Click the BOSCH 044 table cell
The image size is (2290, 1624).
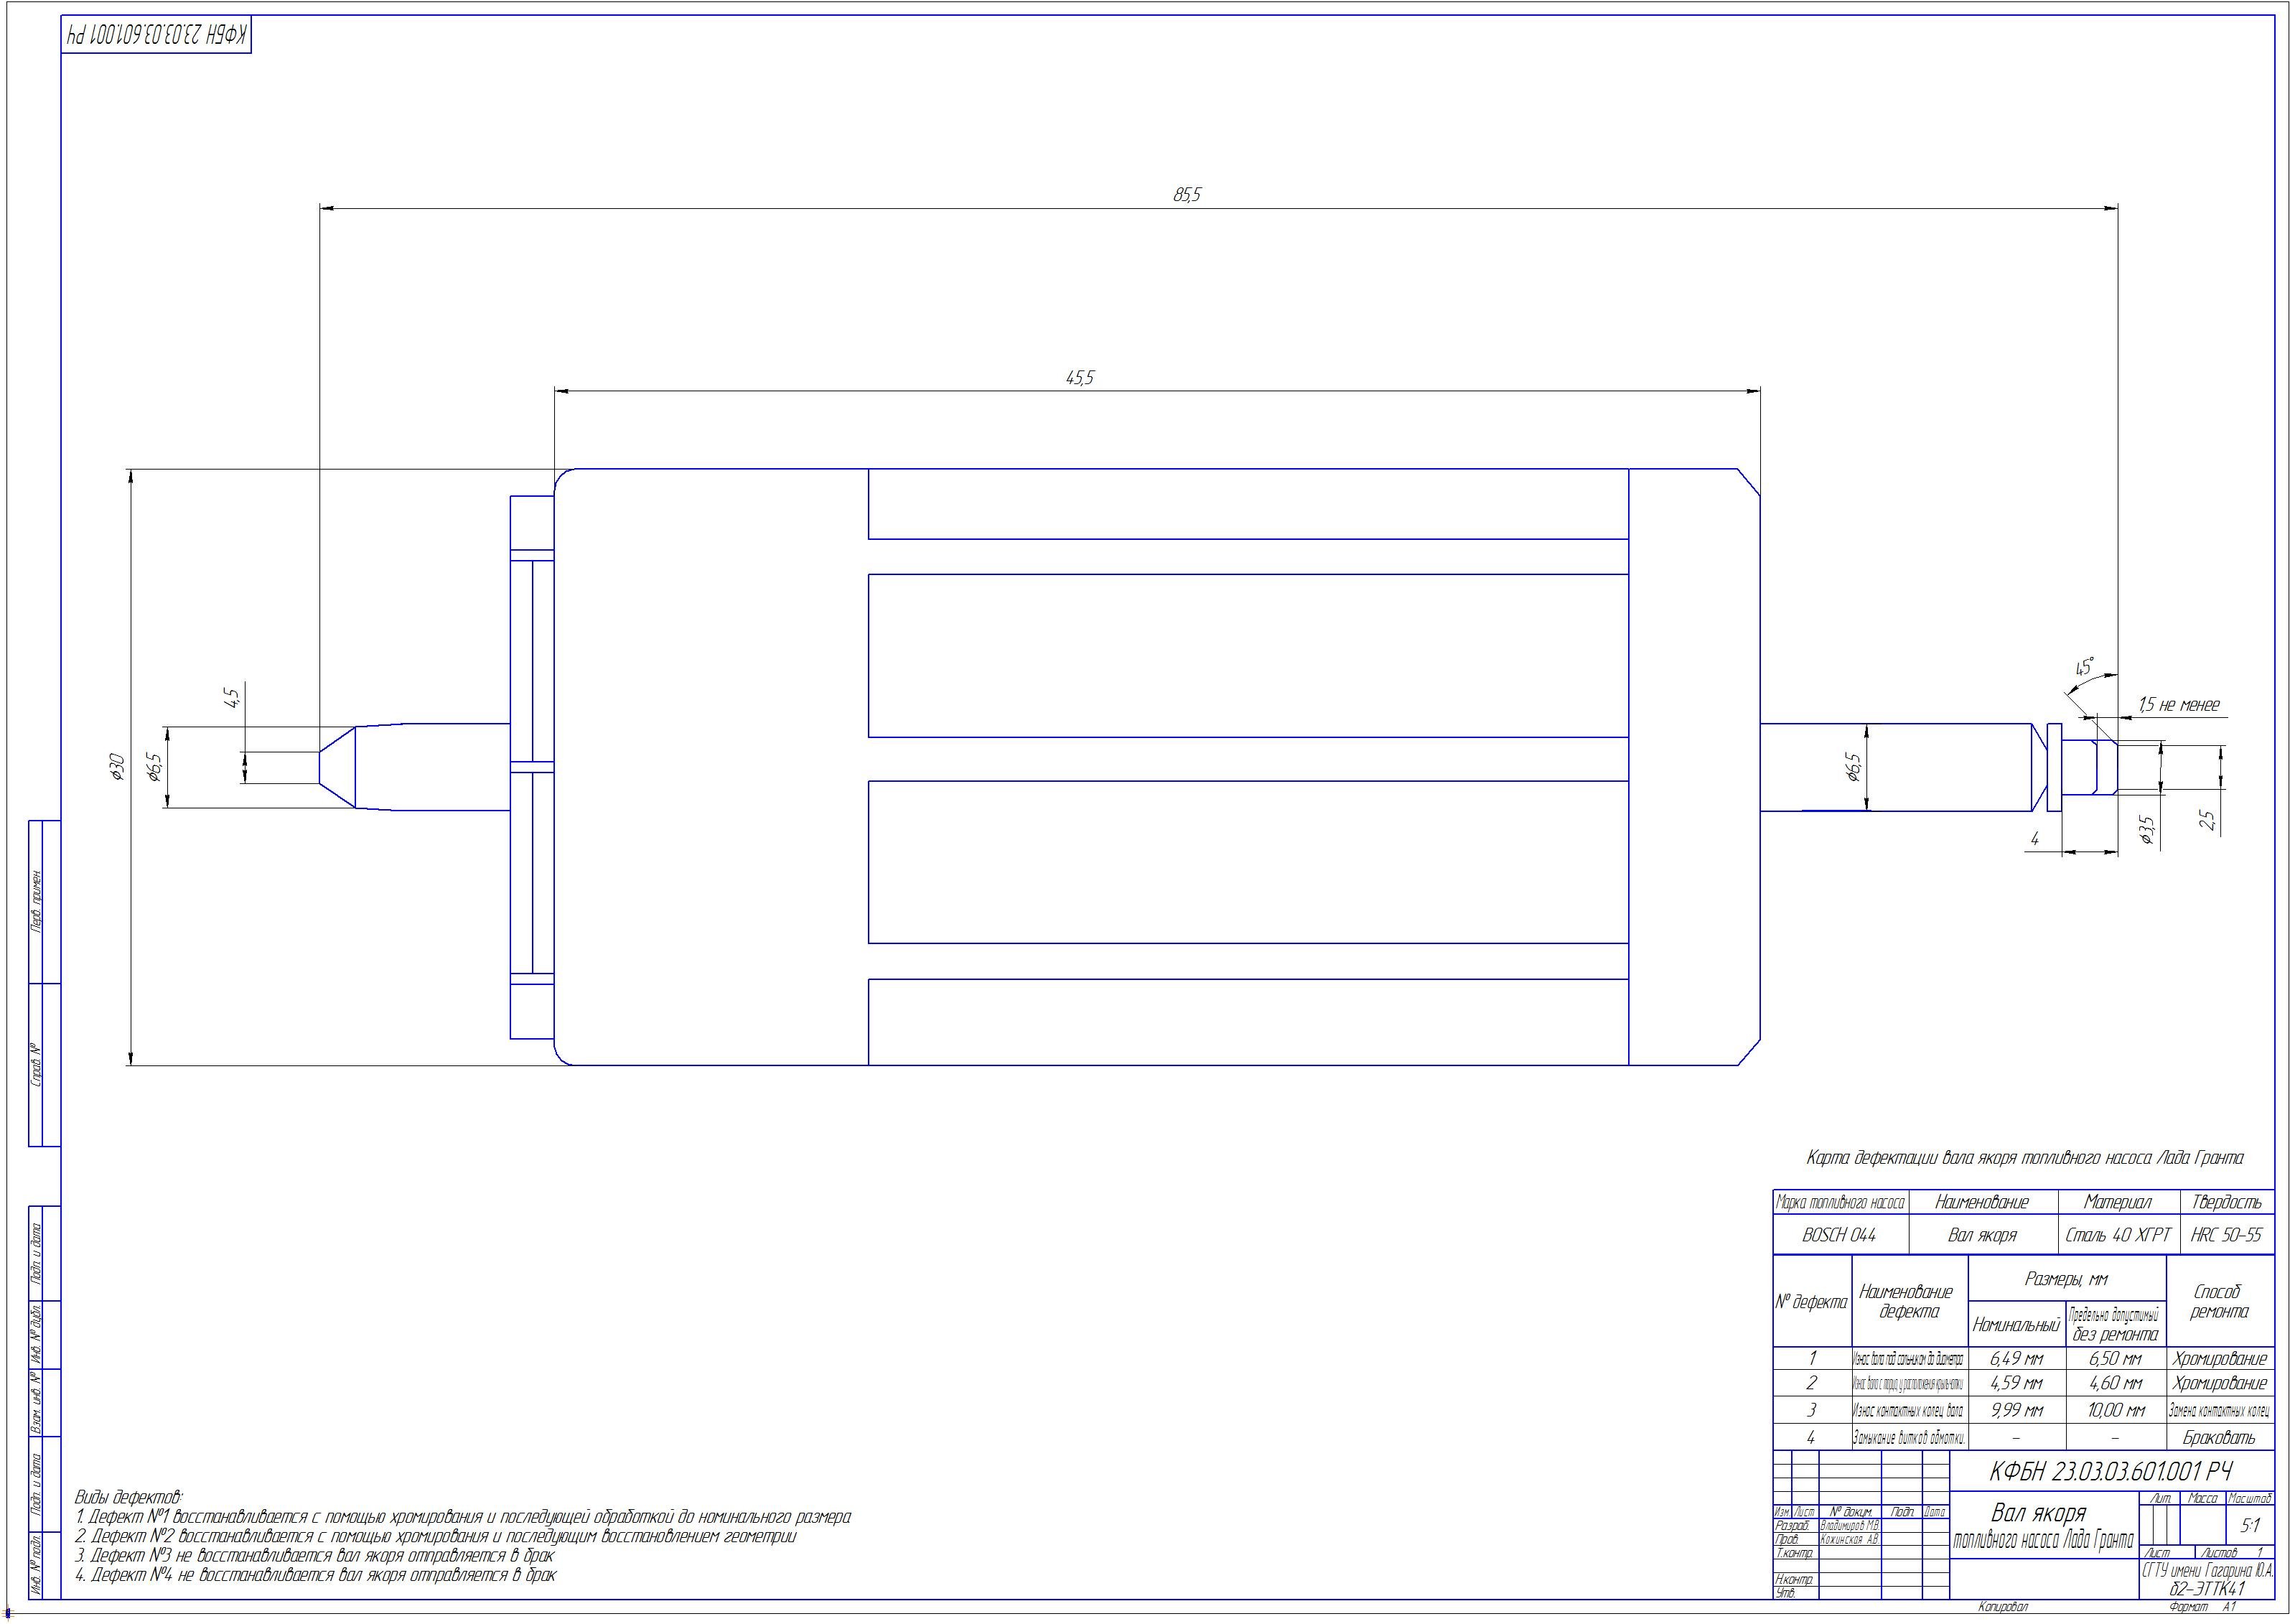coord(1839,1235)
